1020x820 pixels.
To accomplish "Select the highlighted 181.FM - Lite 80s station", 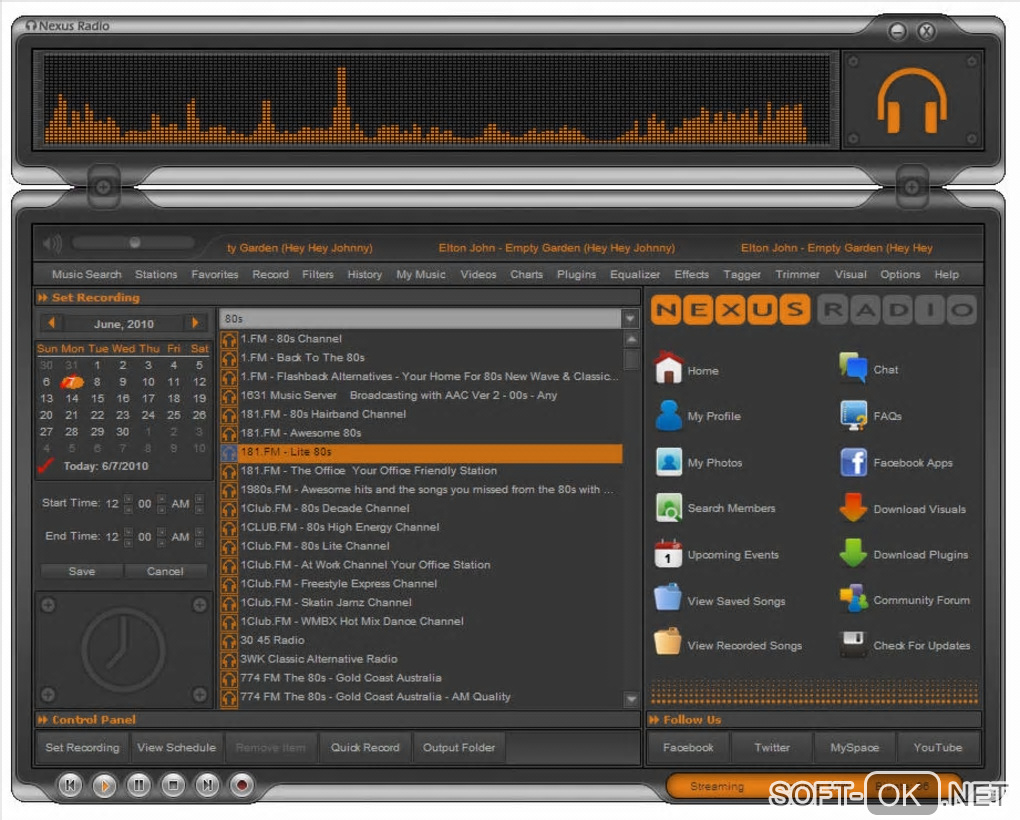I will coord(421,452).
